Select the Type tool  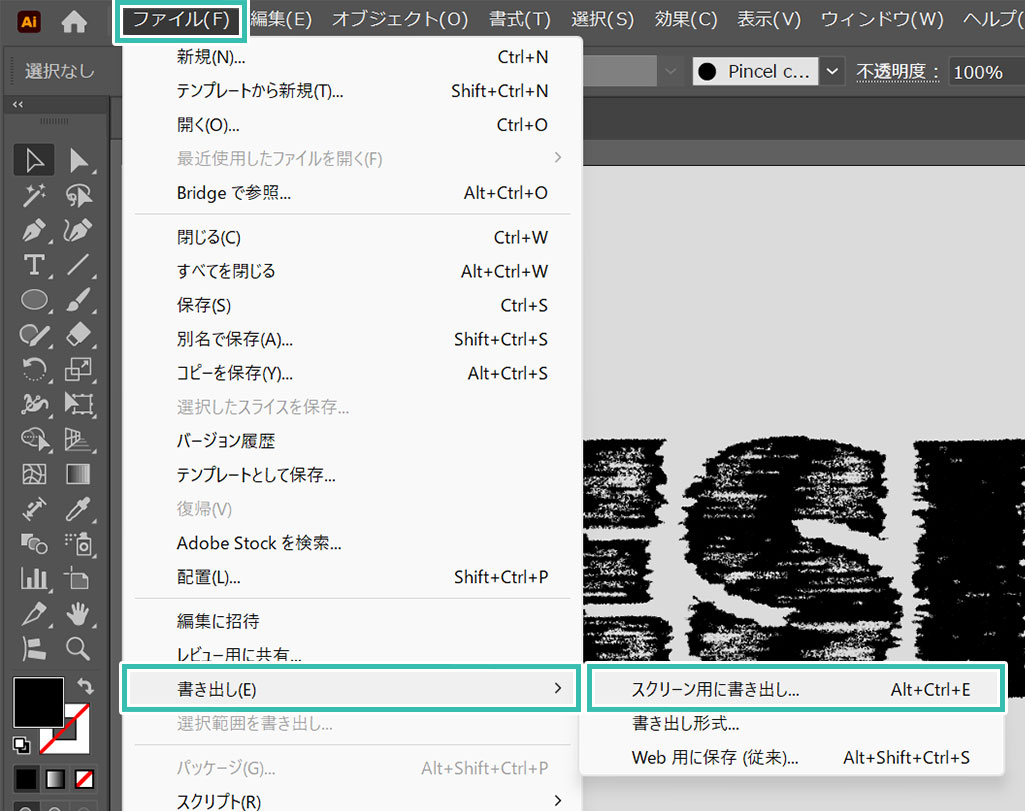(x=34, y=265)
